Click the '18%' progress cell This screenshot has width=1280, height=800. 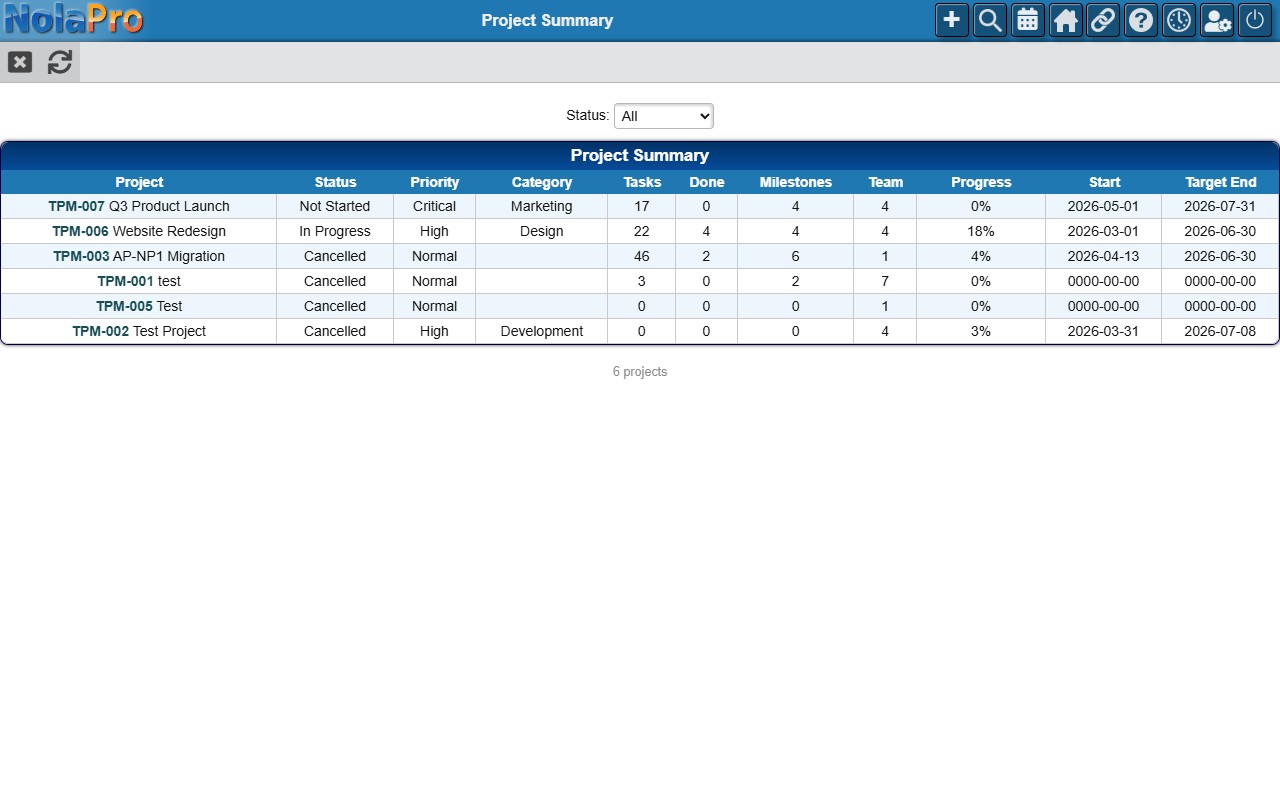click(981, 231)
